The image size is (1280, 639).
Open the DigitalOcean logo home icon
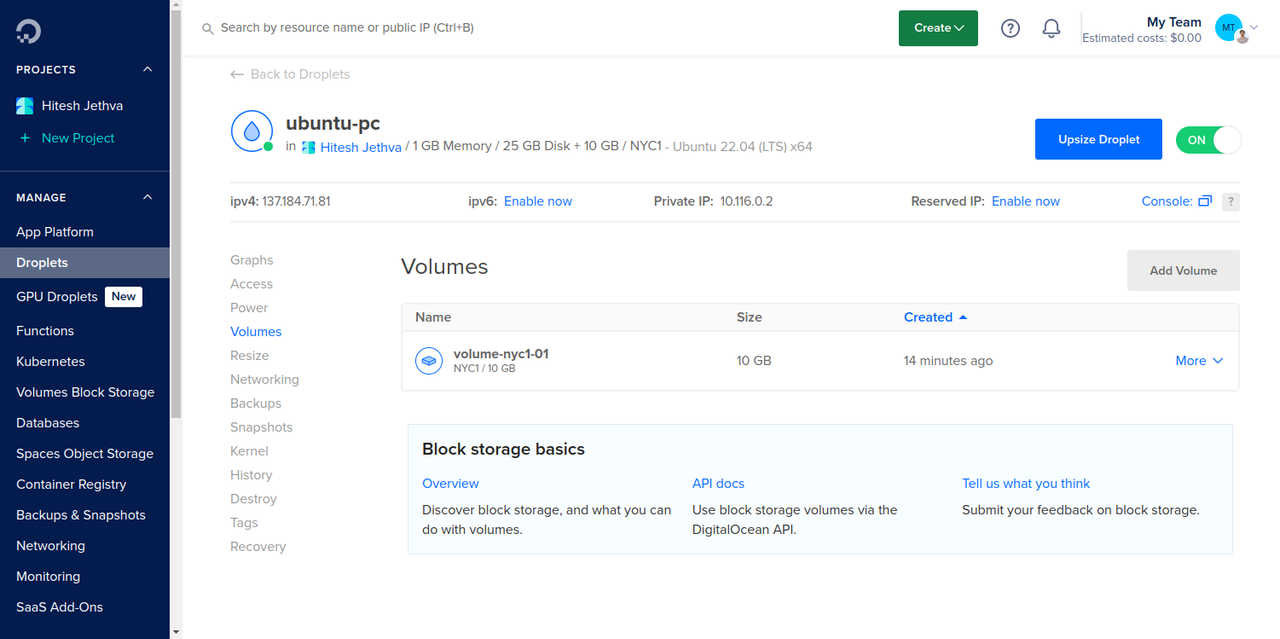coord(28,31)
